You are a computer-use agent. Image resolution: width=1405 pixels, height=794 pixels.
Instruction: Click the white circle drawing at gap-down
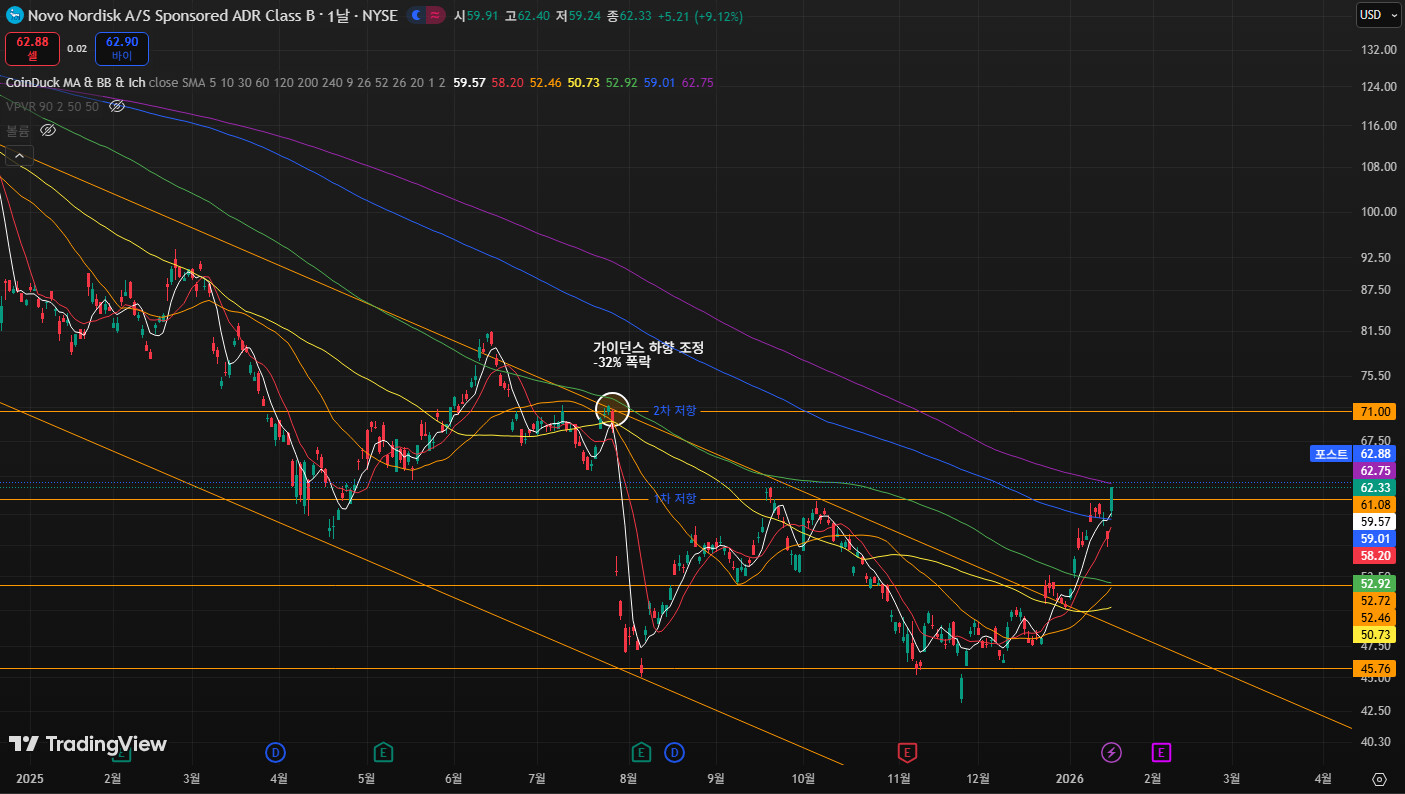coord(612,409)
